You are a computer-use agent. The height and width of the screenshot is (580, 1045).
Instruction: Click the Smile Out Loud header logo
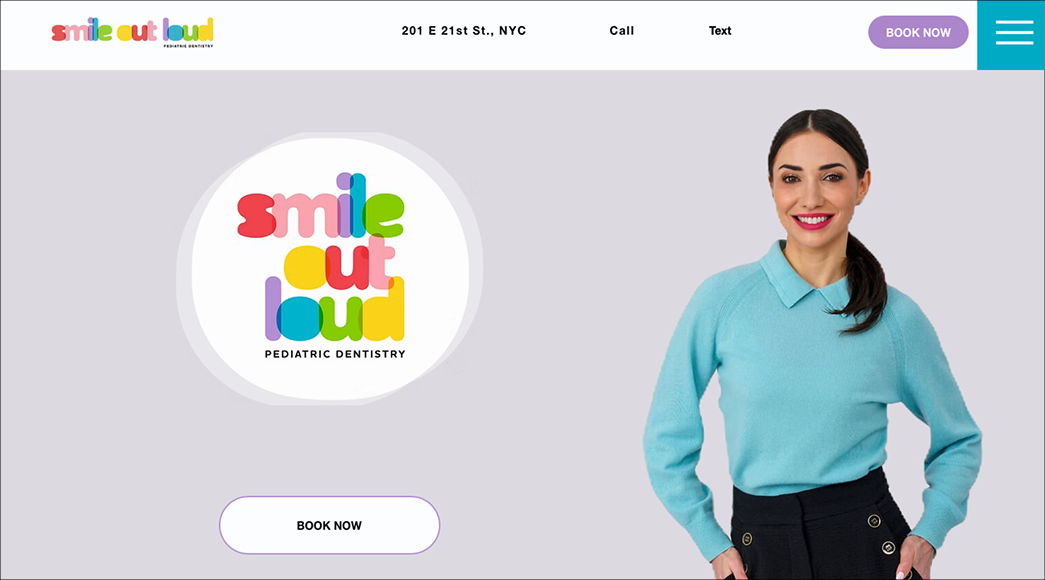pos(133,32)
